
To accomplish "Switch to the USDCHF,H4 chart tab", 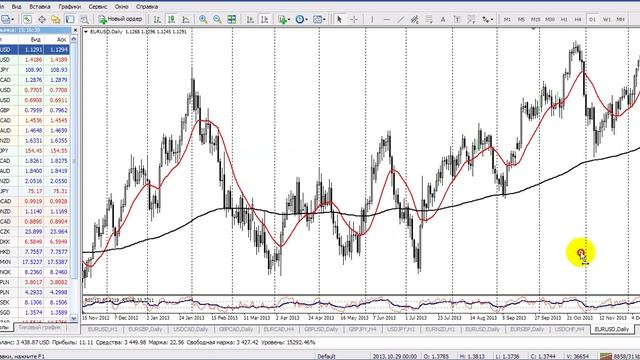I will click(x=570, y=329).
